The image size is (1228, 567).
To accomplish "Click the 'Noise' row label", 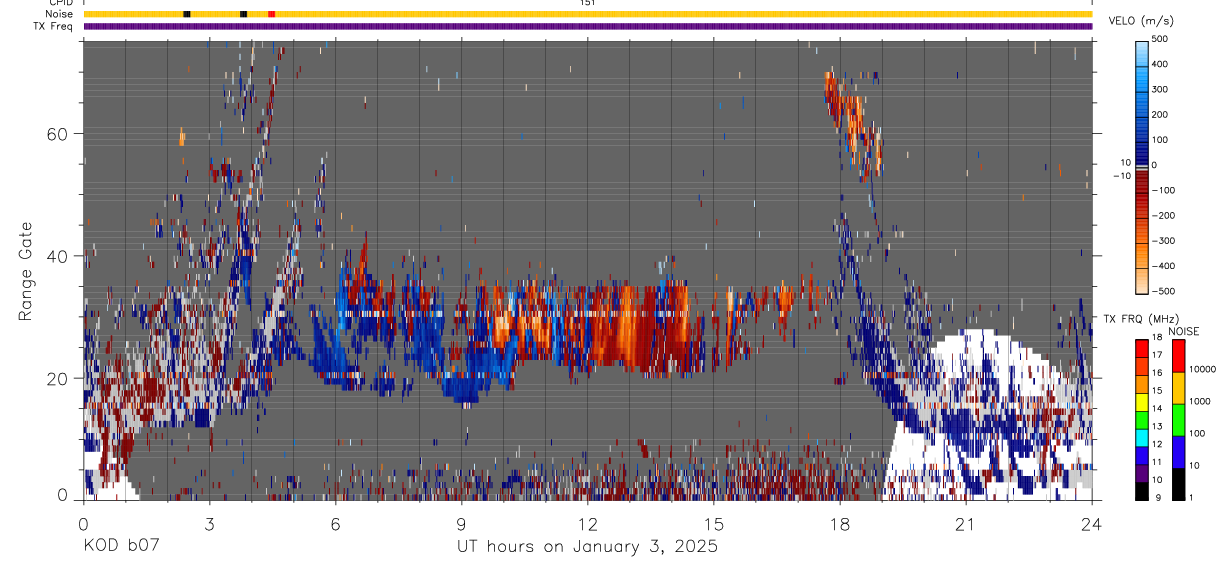I will coord(59,14).
